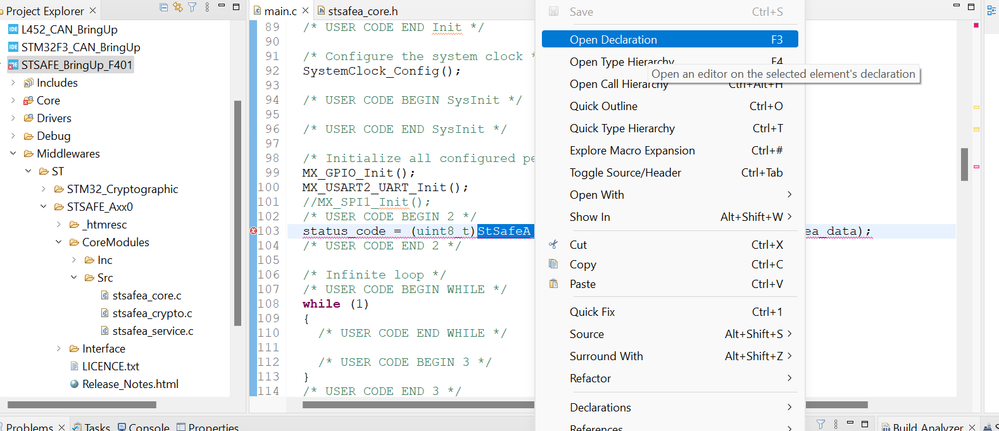Open the Console tab

[x=148, y=427]
